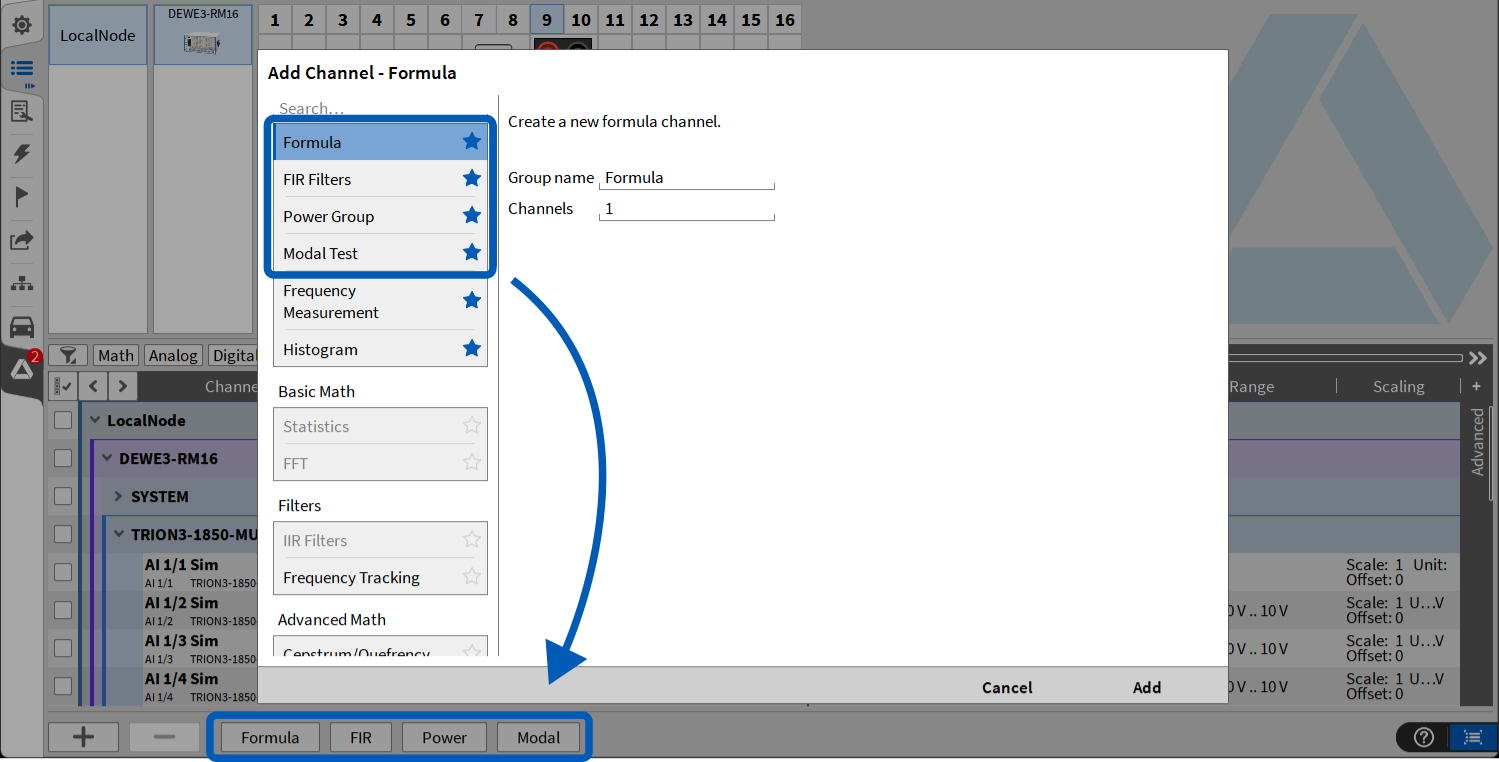Image resolution: width=1499 pixels, height=762 pixels.
Task: Select FIR Filters in the list
Action: [x=381, y=179]
